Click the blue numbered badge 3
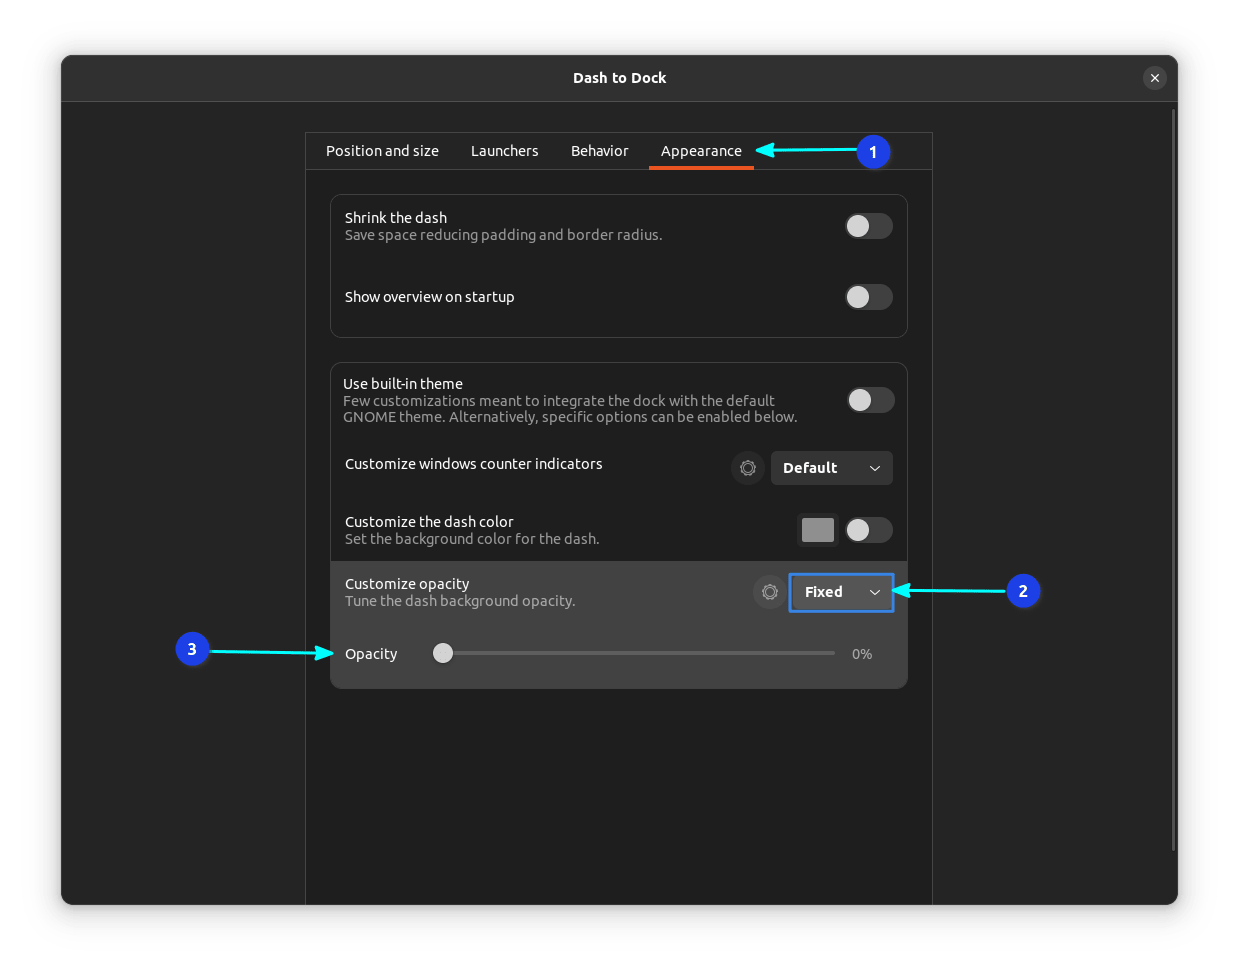 192,649
